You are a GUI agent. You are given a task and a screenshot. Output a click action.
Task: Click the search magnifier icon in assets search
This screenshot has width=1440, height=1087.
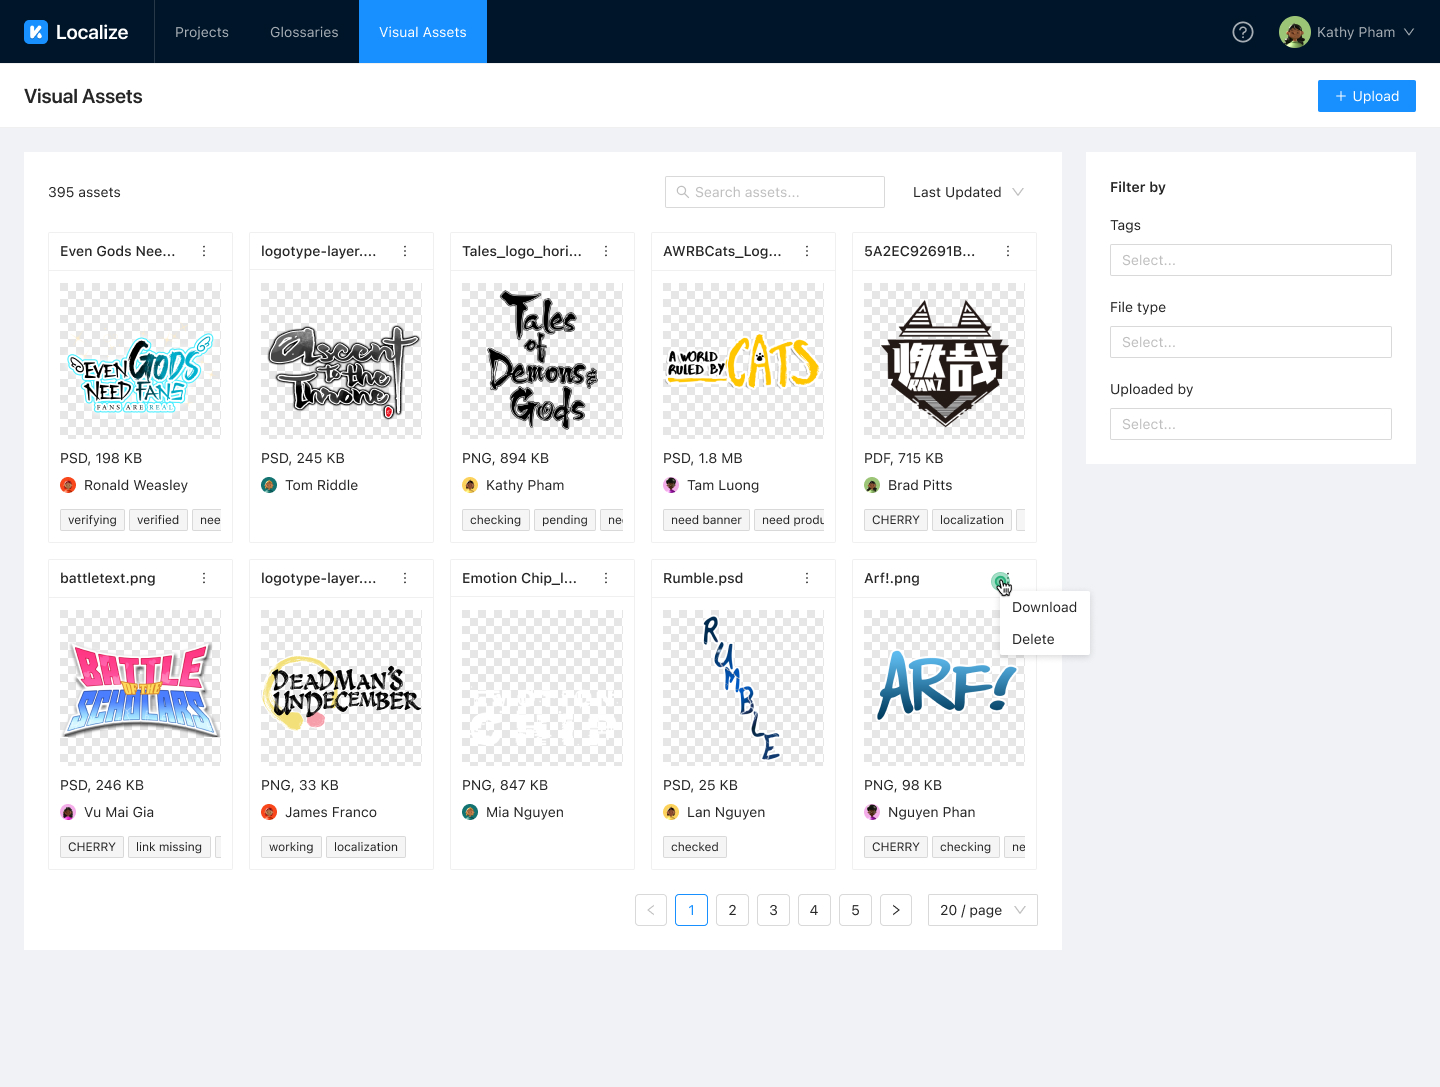click(683, 192)
